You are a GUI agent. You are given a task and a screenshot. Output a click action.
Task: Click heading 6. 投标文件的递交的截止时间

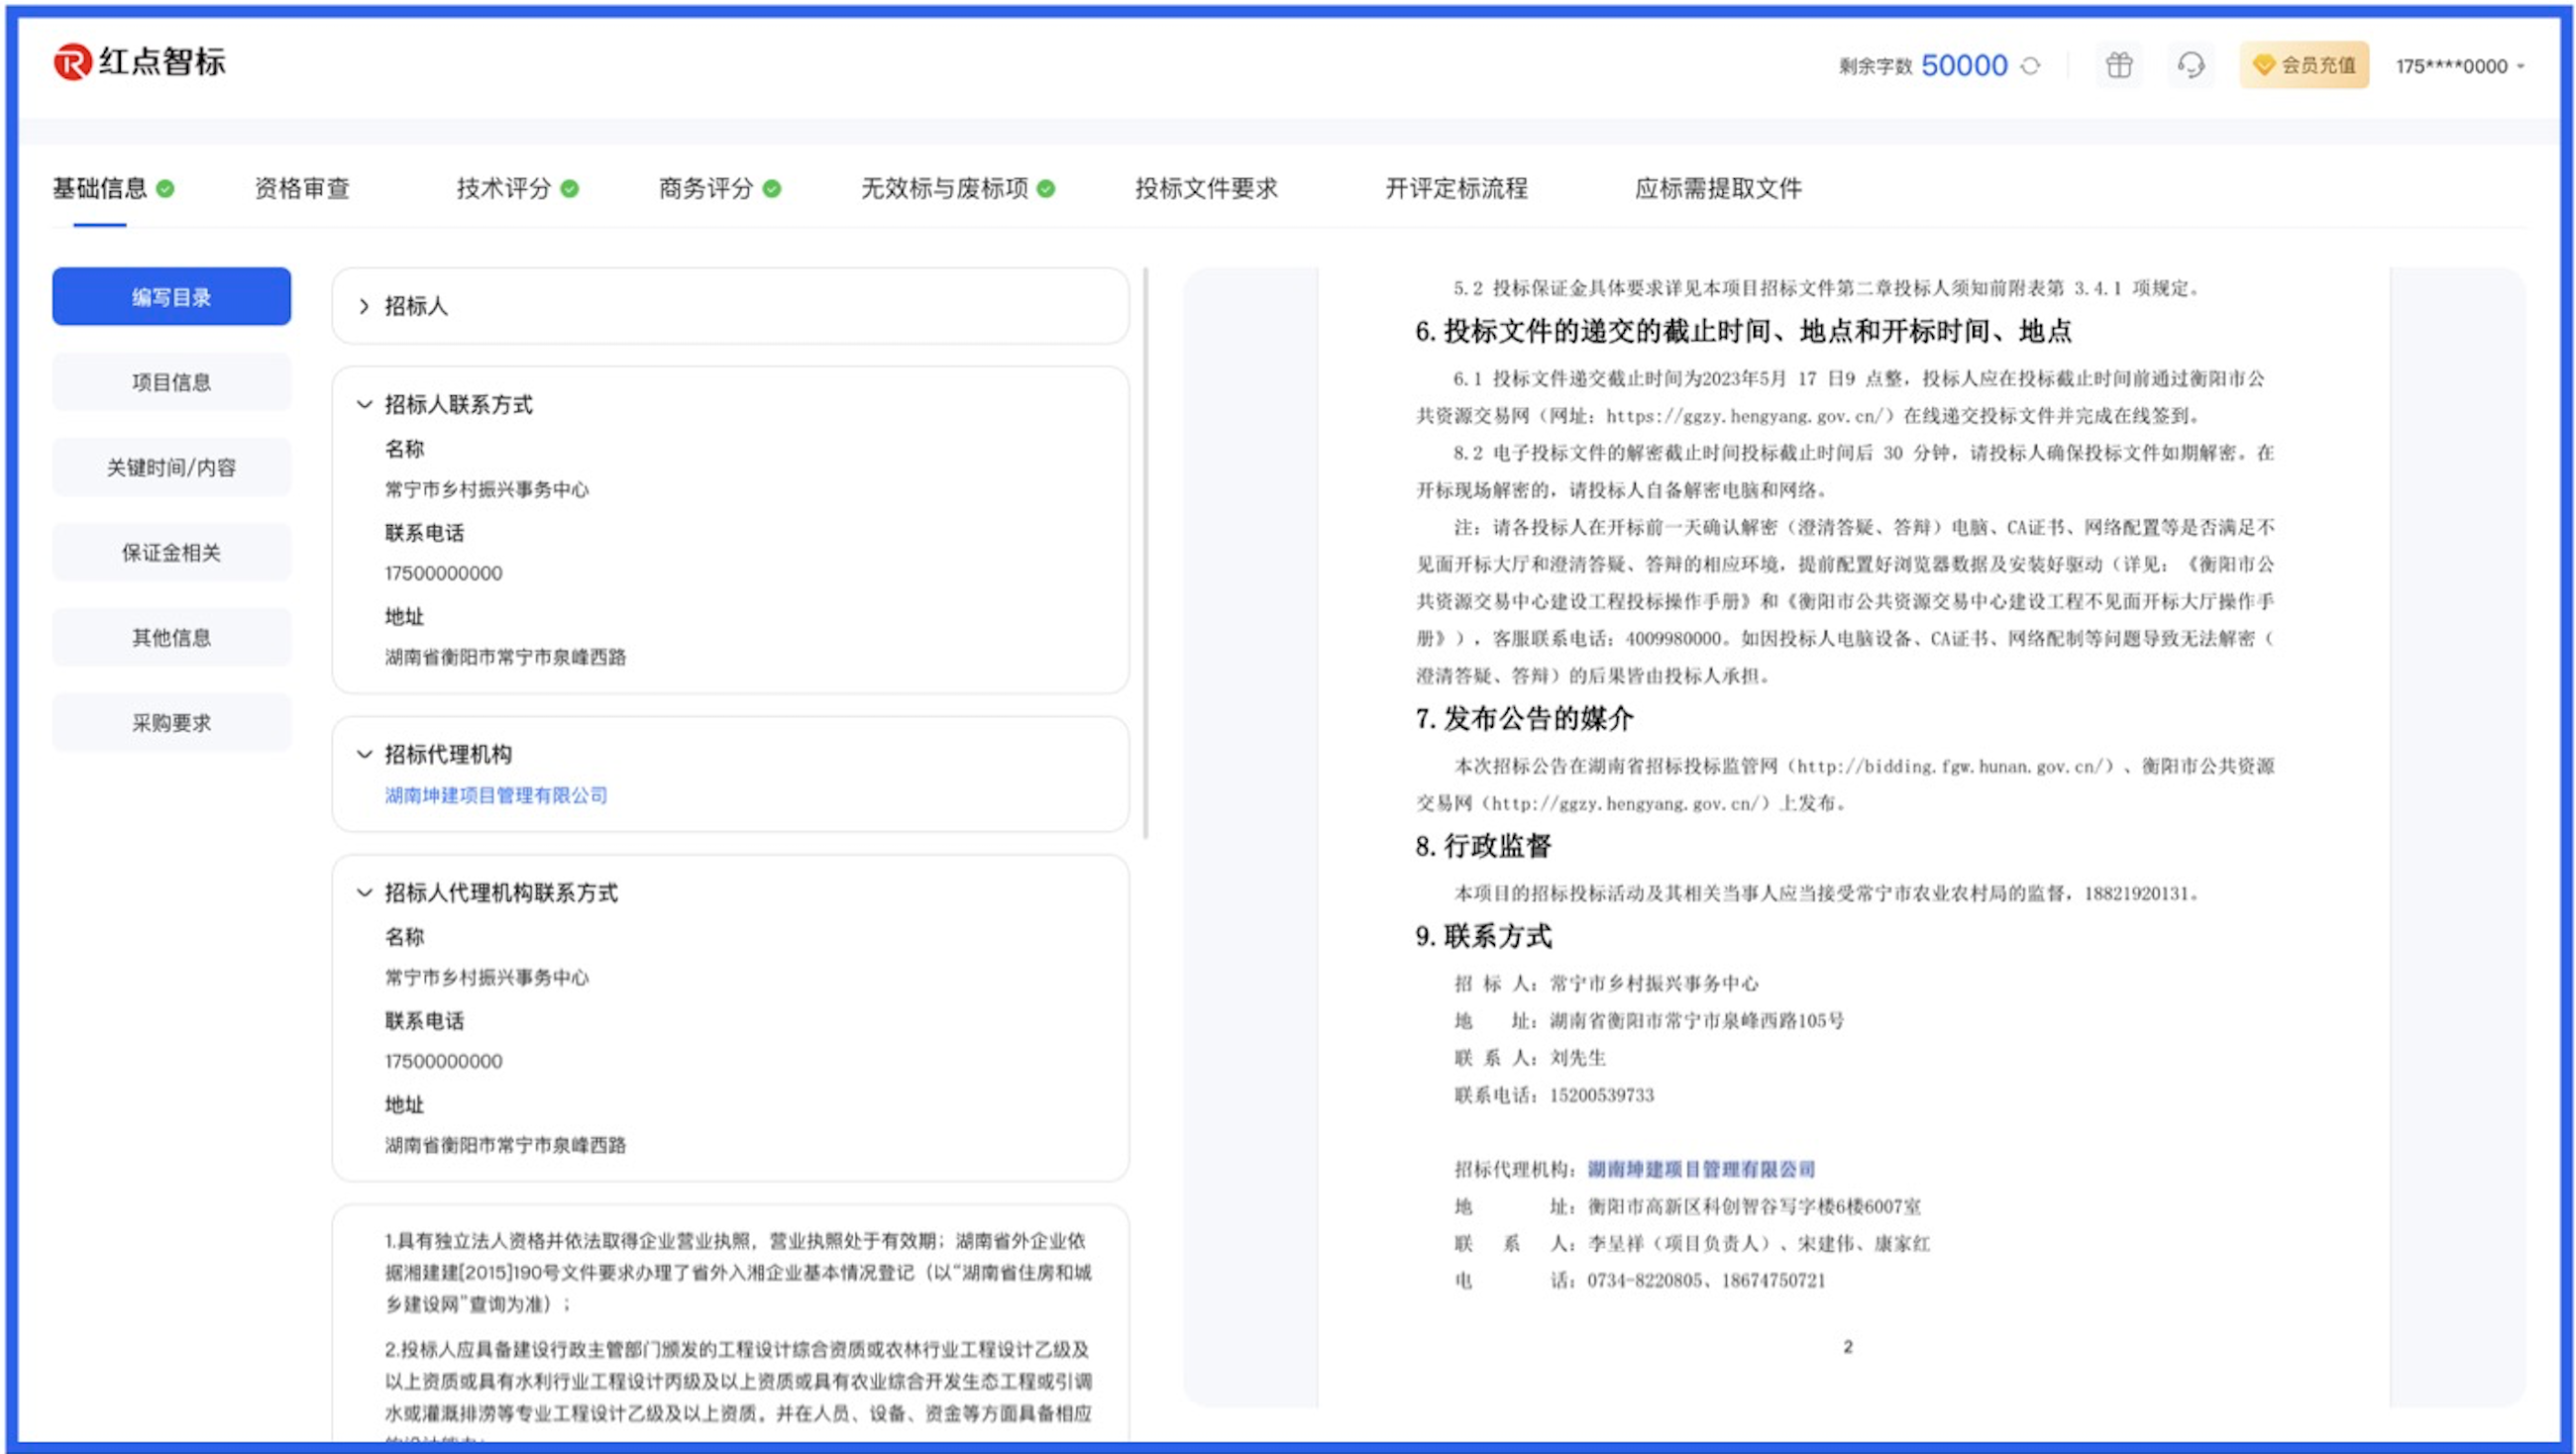pyautogui.click(x=1743, y=331)
